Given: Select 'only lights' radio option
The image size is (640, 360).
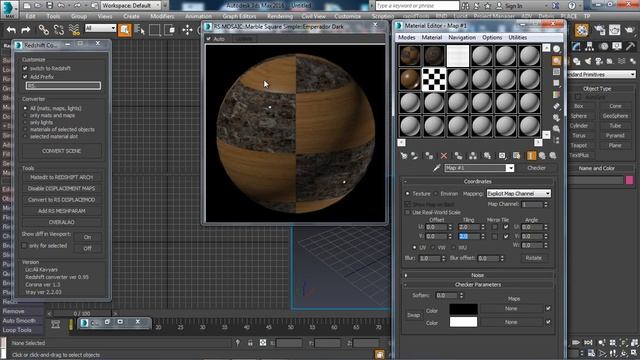Looking at the screenshot, I should 25,122.
